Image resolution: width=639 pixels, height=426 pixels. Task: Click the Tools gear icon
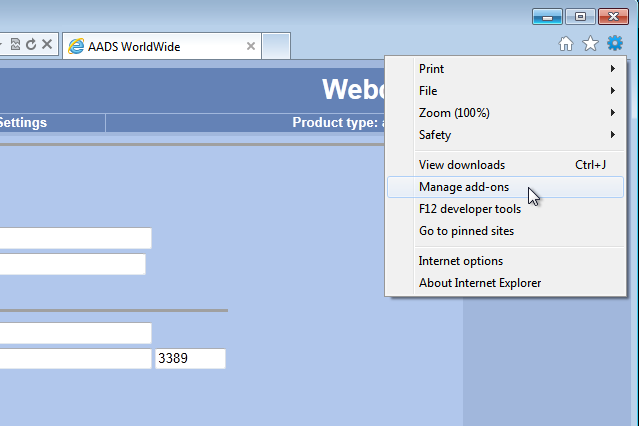click(615, 44)
